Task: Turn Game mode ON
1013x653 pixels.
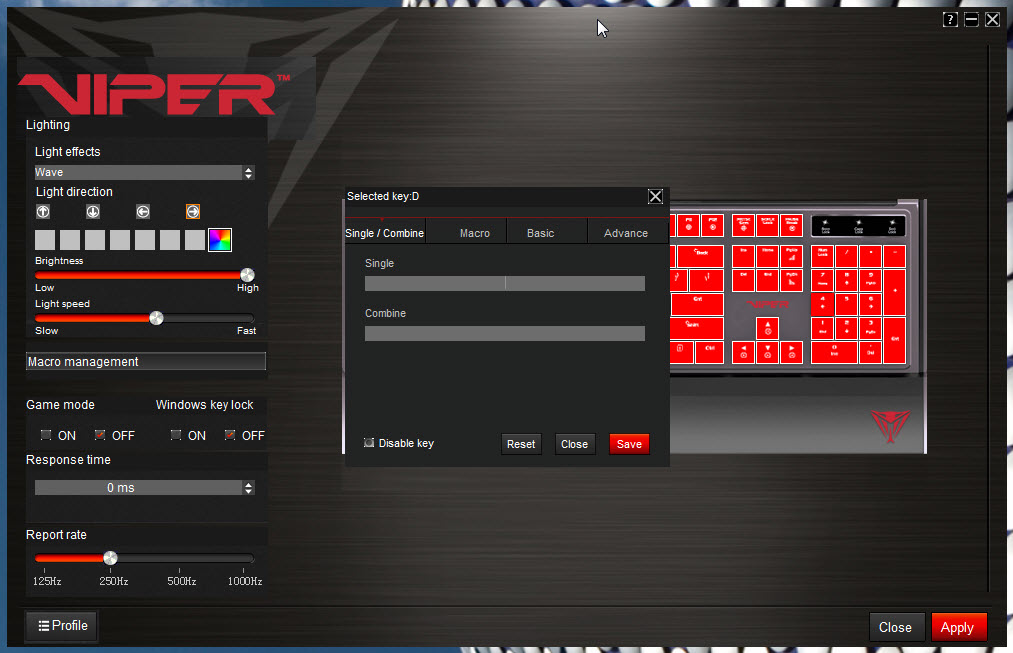Action: 46,435
